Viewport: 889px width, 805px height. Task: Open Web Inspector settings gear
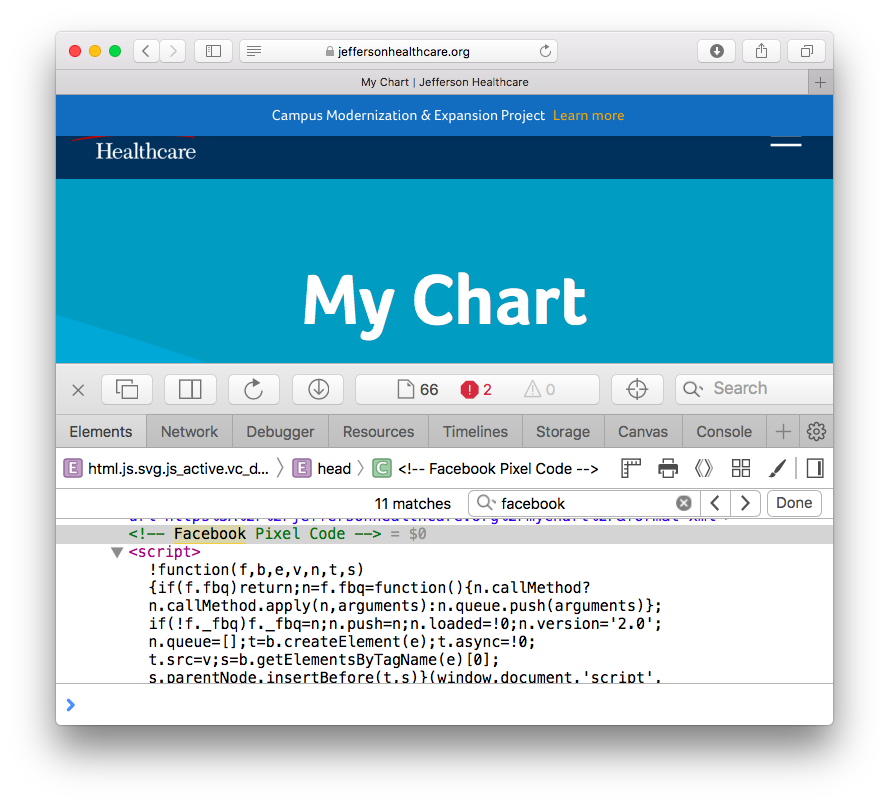[x=816, y=432]
